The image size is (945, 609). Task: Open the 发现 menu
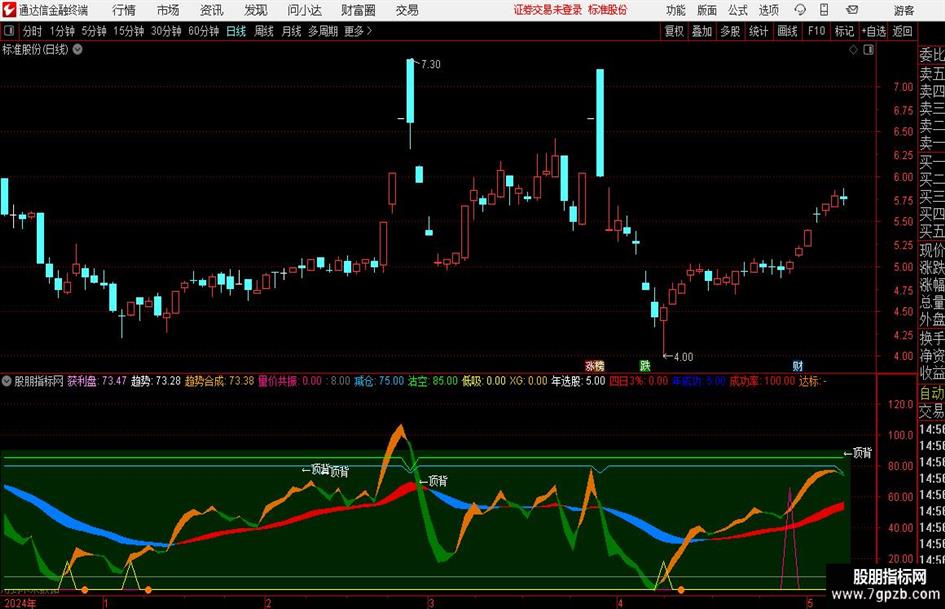coord(256,10)
